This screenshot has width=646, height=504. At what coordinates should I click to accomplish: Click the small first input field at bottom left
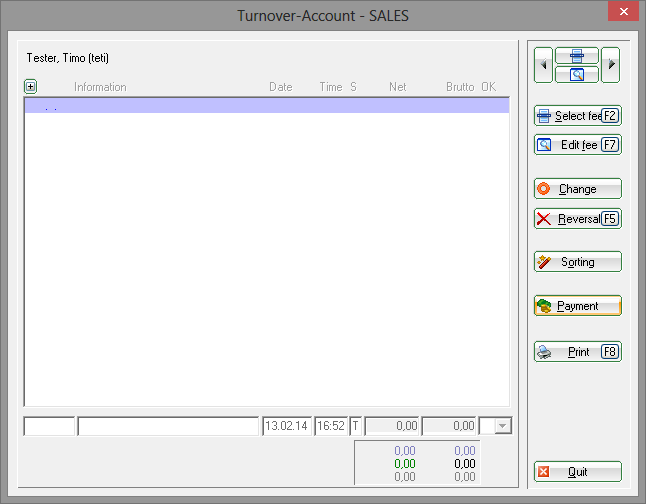[x=49, y=426]
